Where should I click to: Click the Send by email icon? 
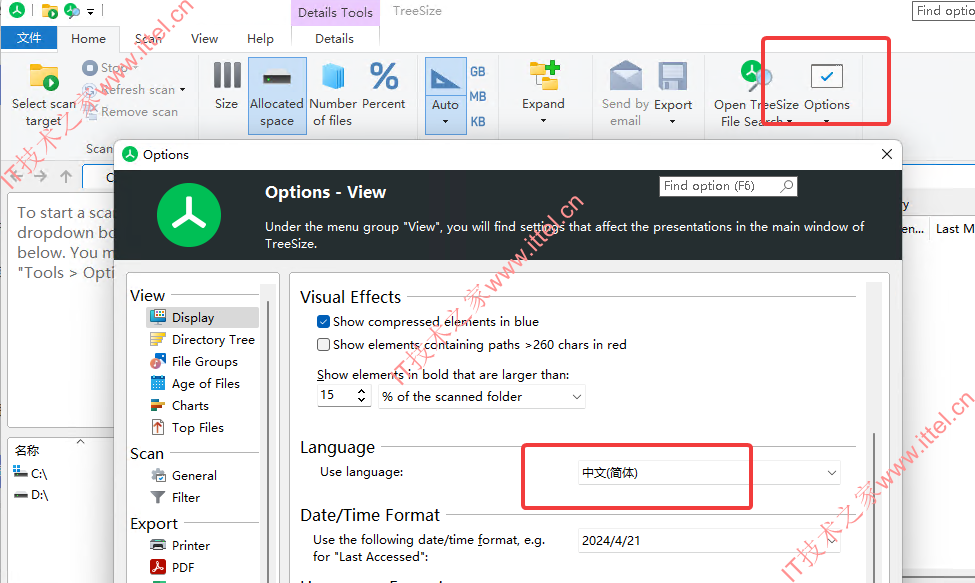click(626, 76)
